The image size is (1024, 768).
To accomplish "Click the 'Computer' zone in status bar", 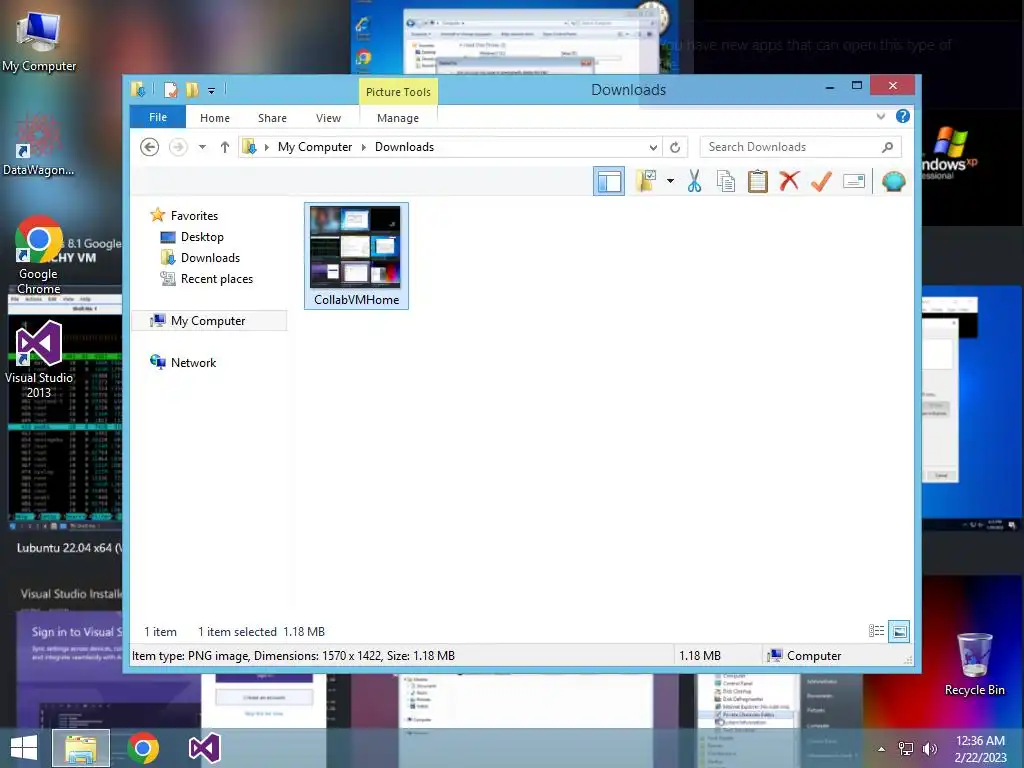I will [x=805, y=656].
